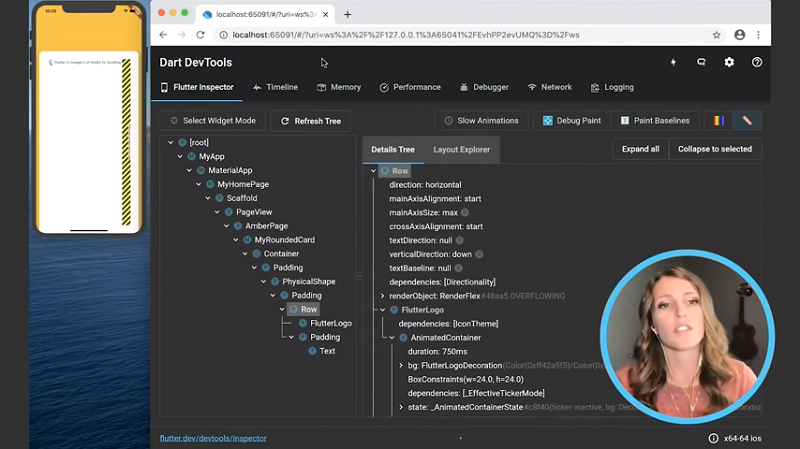Image resolution: width=800 pixels, height=449 pixels.
Task: Open Chrome profile avatar icon
Action: click(739, 35)
